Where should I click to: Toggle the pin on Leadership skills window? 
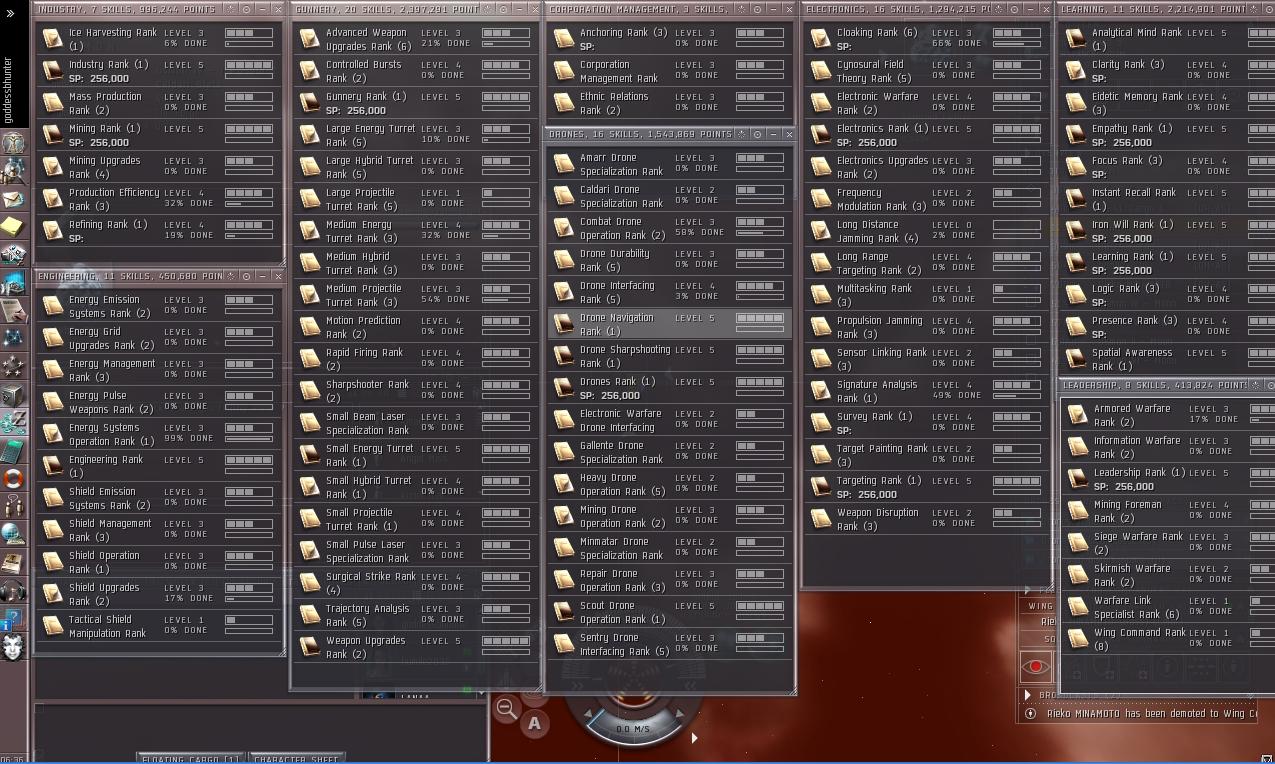1254,385
